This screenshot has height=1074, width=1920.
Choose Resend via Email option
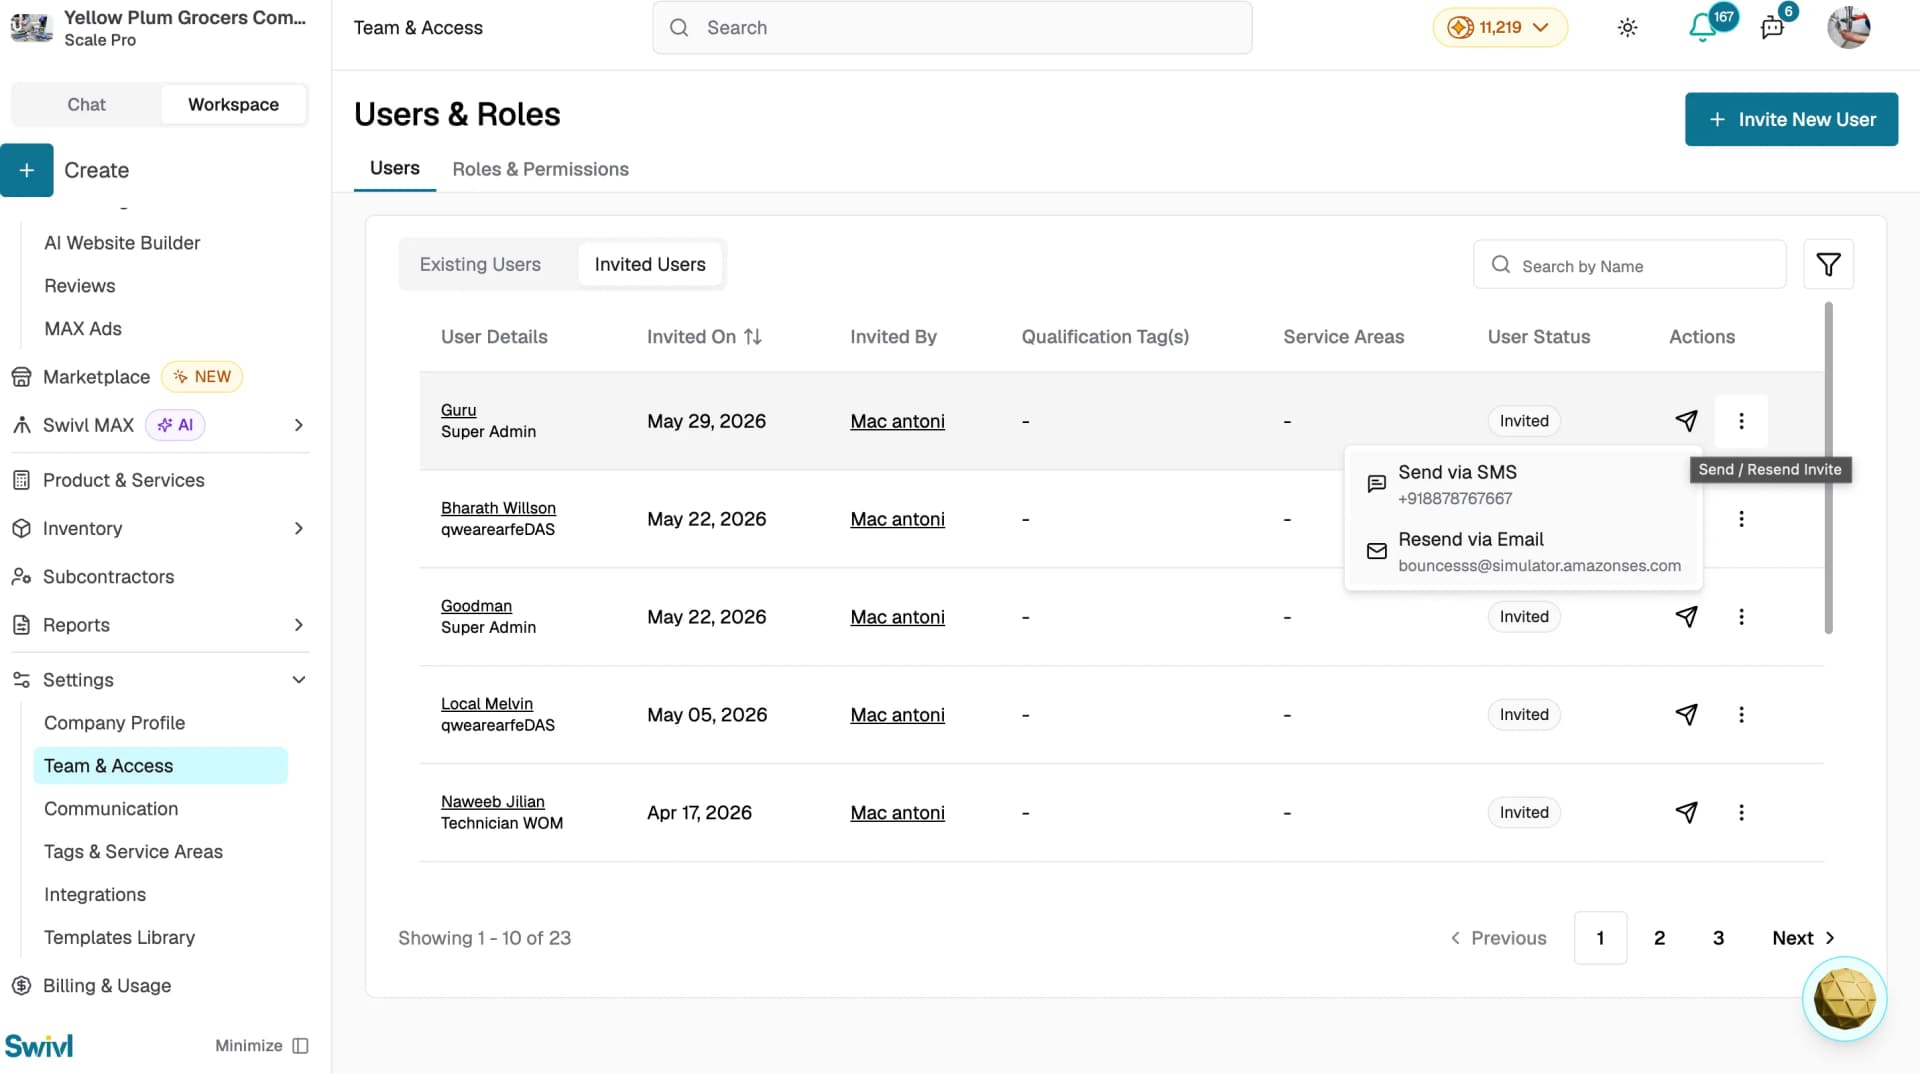click(1524, 551)
